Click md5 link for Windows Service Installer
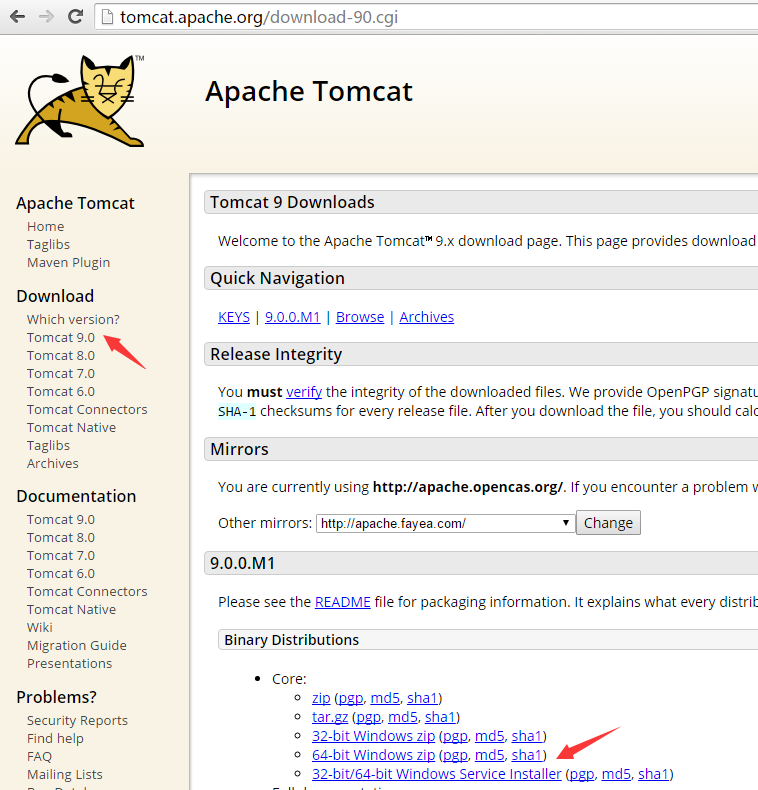The height and width of the screenshot is (790, 758). click(x=616, y=774)
